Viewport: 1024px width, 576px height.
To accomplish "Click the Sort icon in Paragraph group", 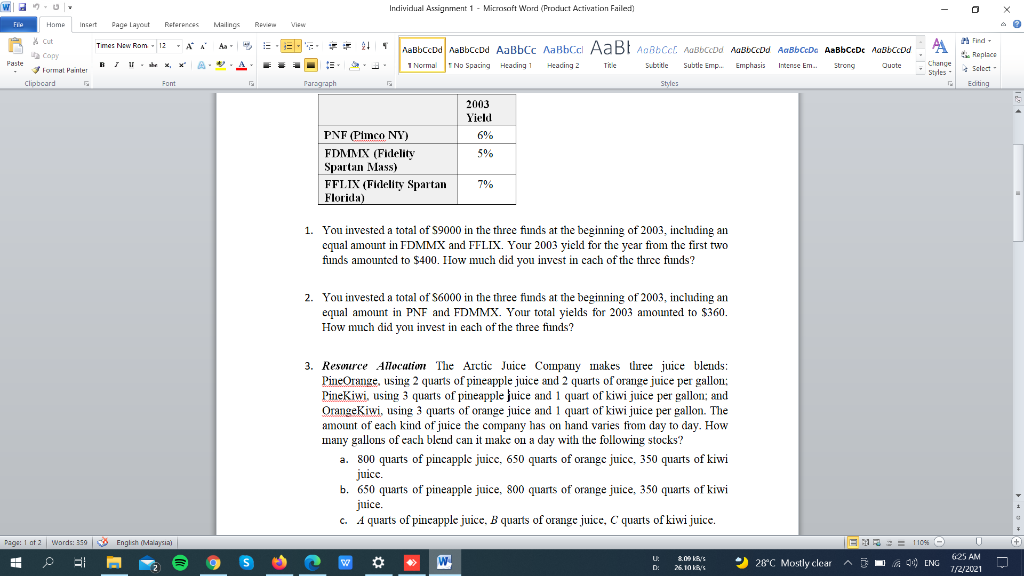I will [x=366, y=46].
